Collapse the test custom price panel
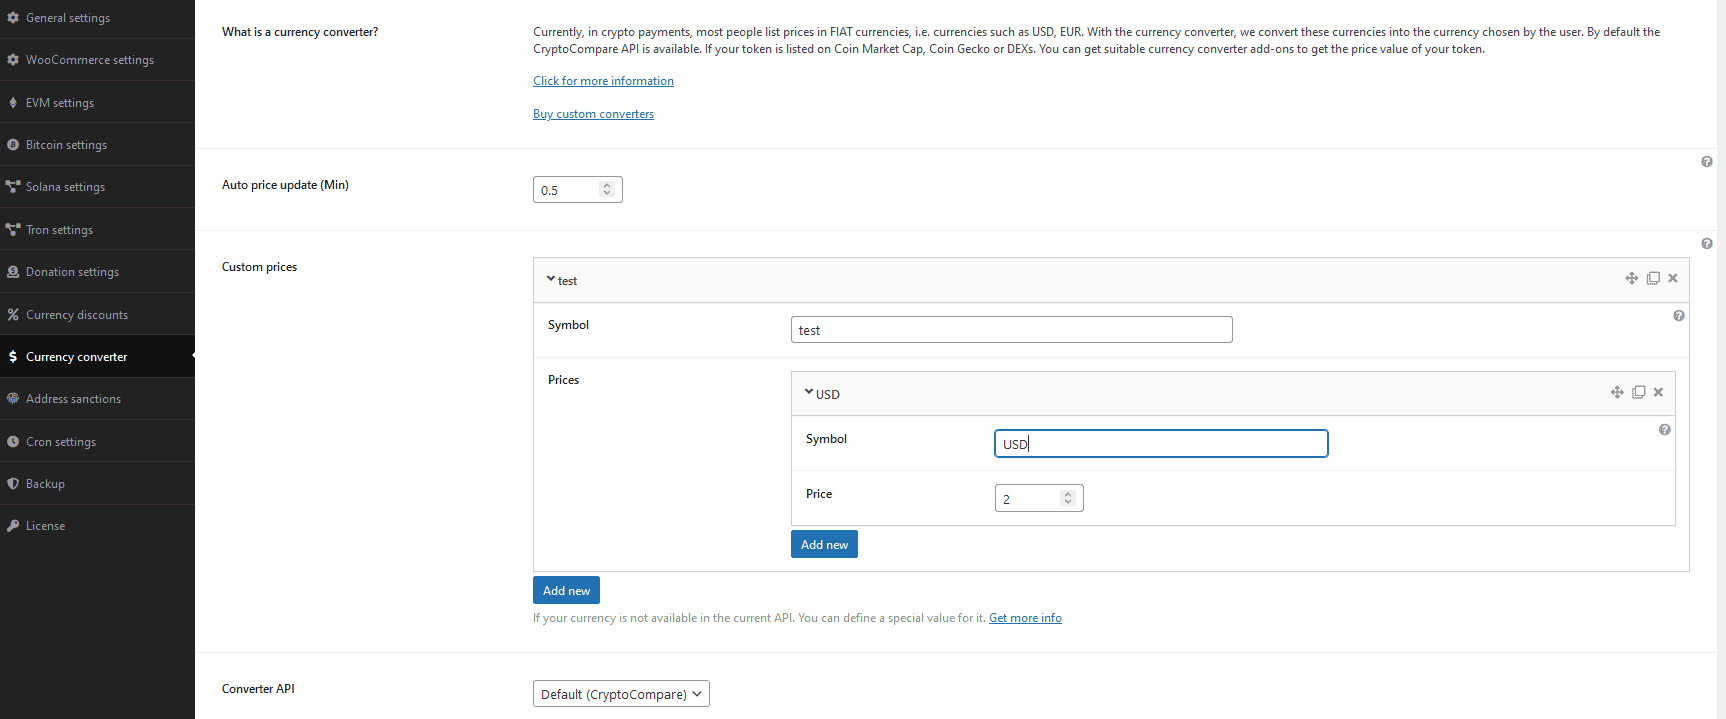This screenshot has height=719, width=1726. click(551, 280)
